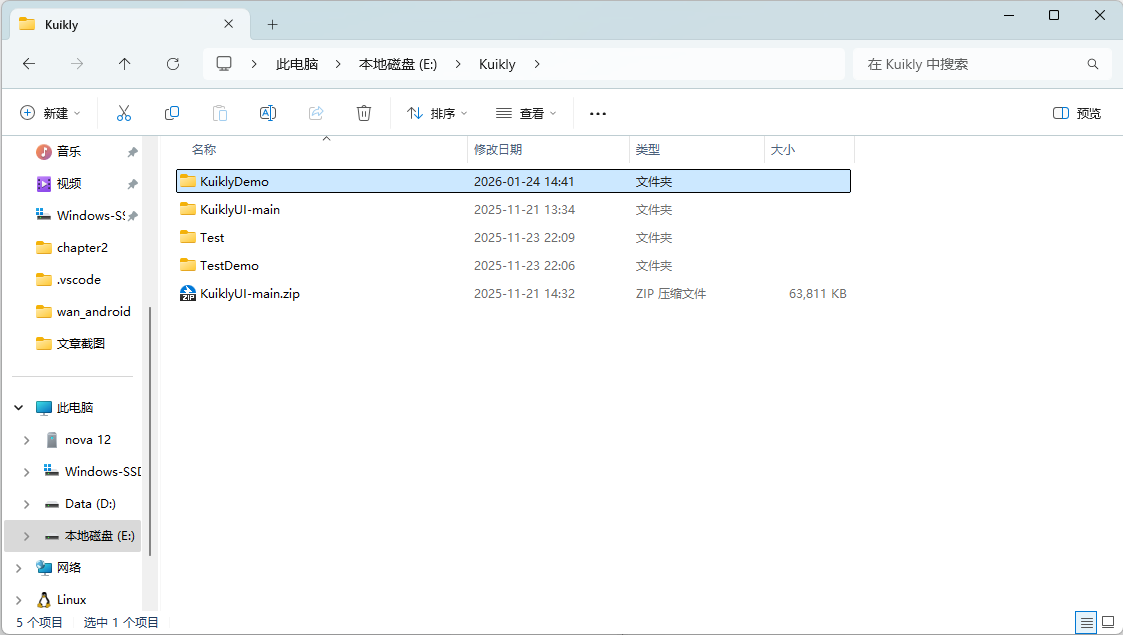This screenshot has height=635, width=1123.
Task: Click the 本地磁盘 (E:) breadcrumb segment
Action: [x=398, y=64]
